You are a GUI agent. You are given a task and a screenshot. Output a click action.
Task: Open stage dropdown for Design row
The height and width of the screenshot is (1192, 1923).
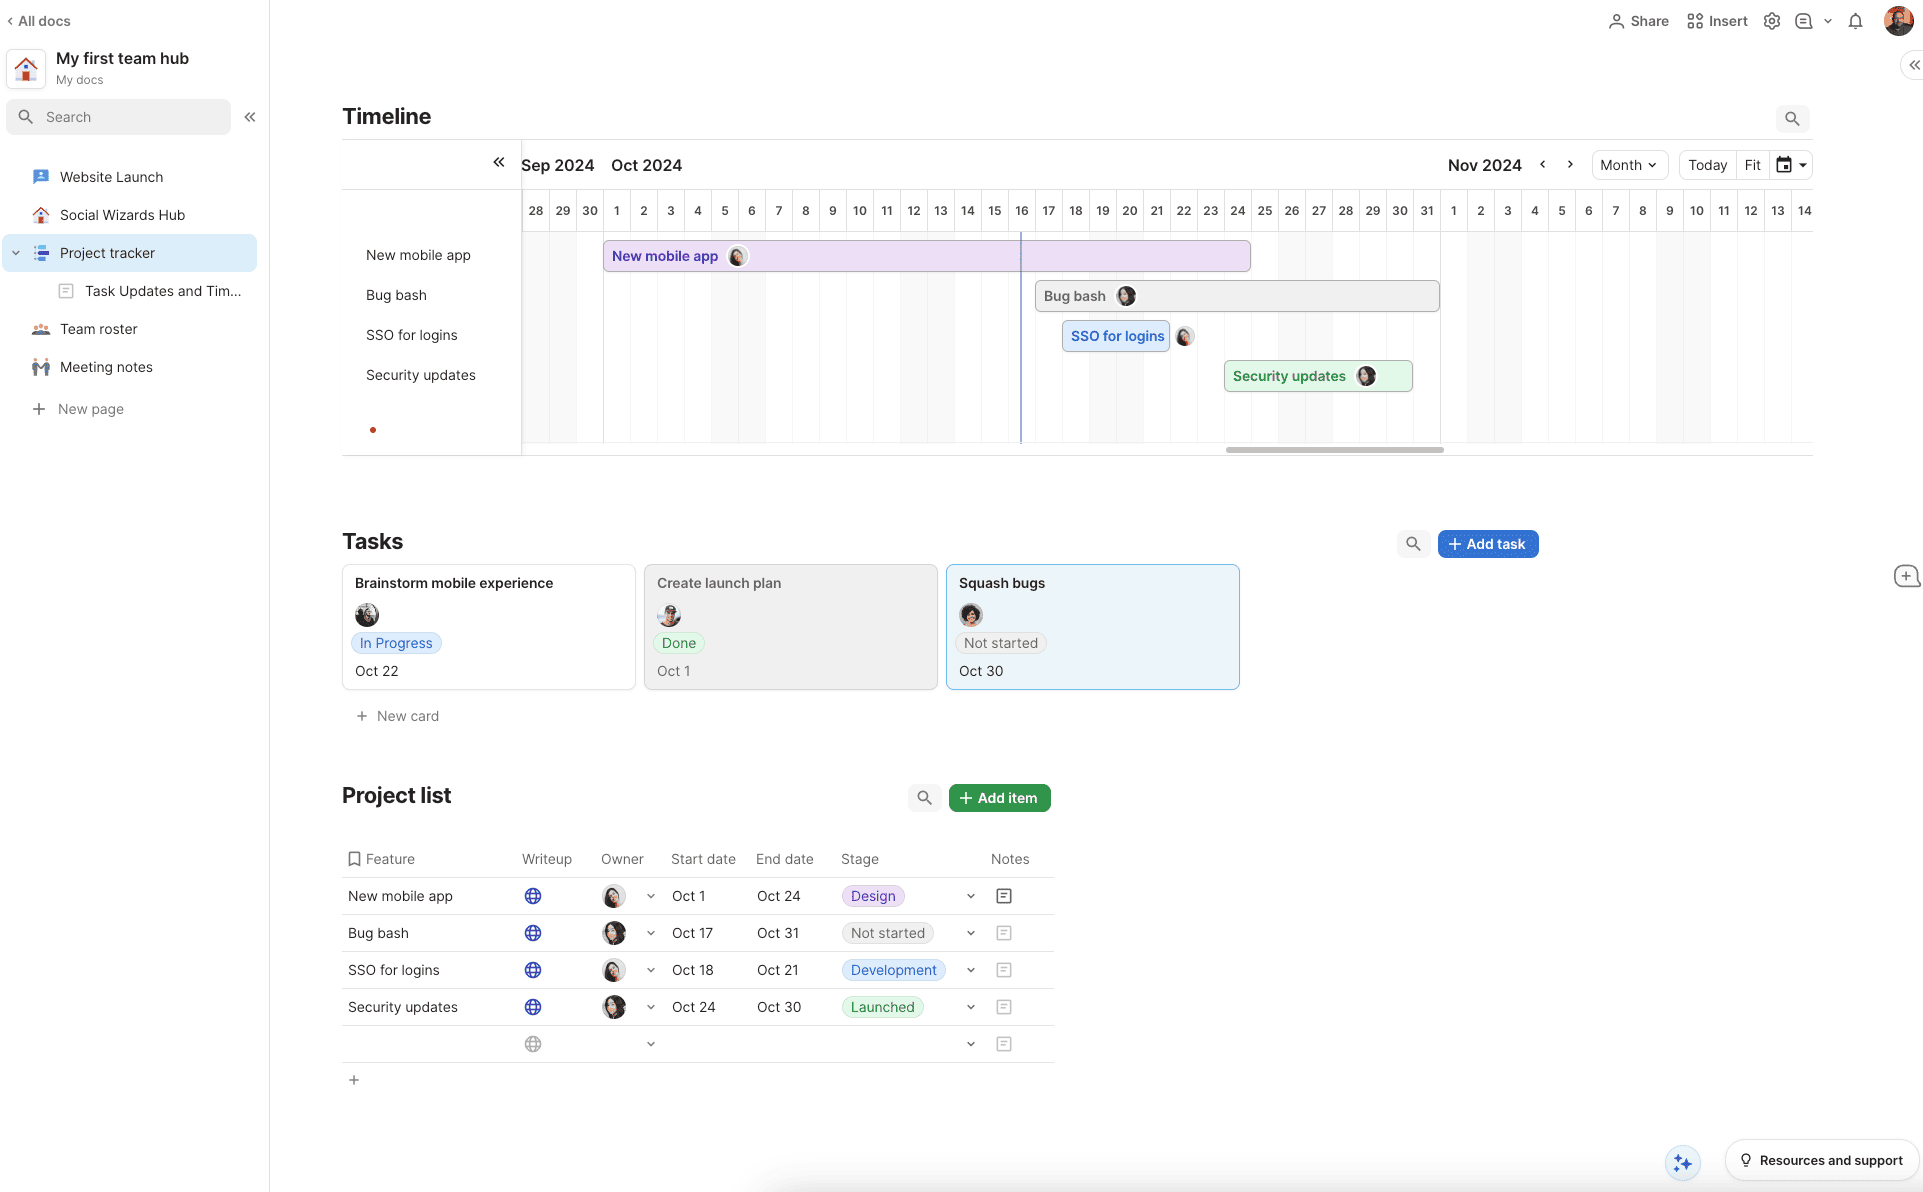click(971, 896)
